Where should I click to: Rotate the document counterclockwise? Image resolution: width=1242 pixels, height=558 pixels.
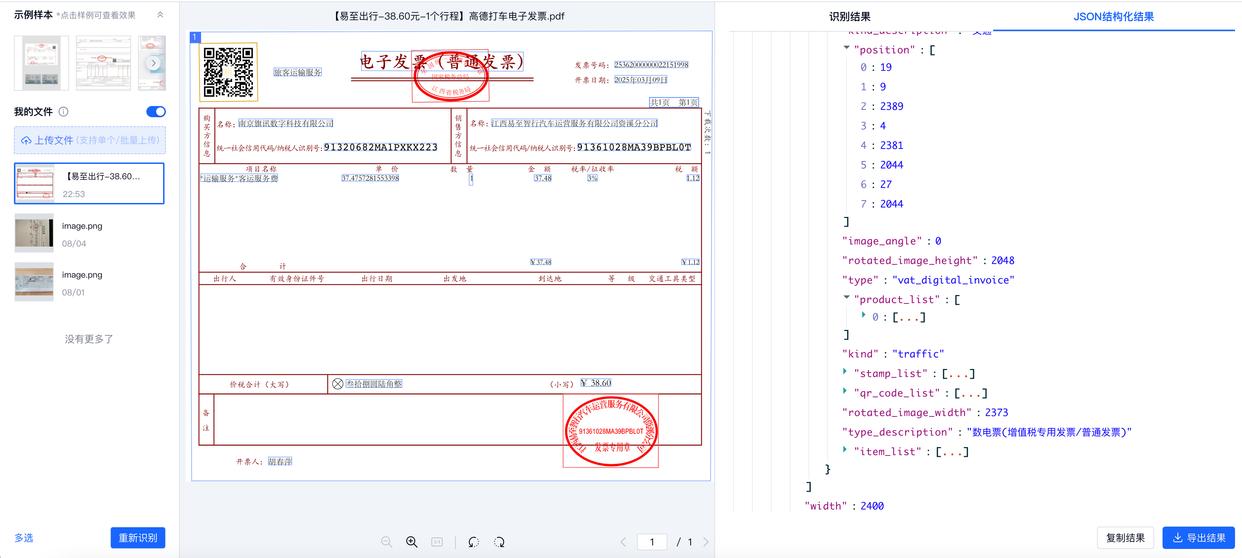473,542
